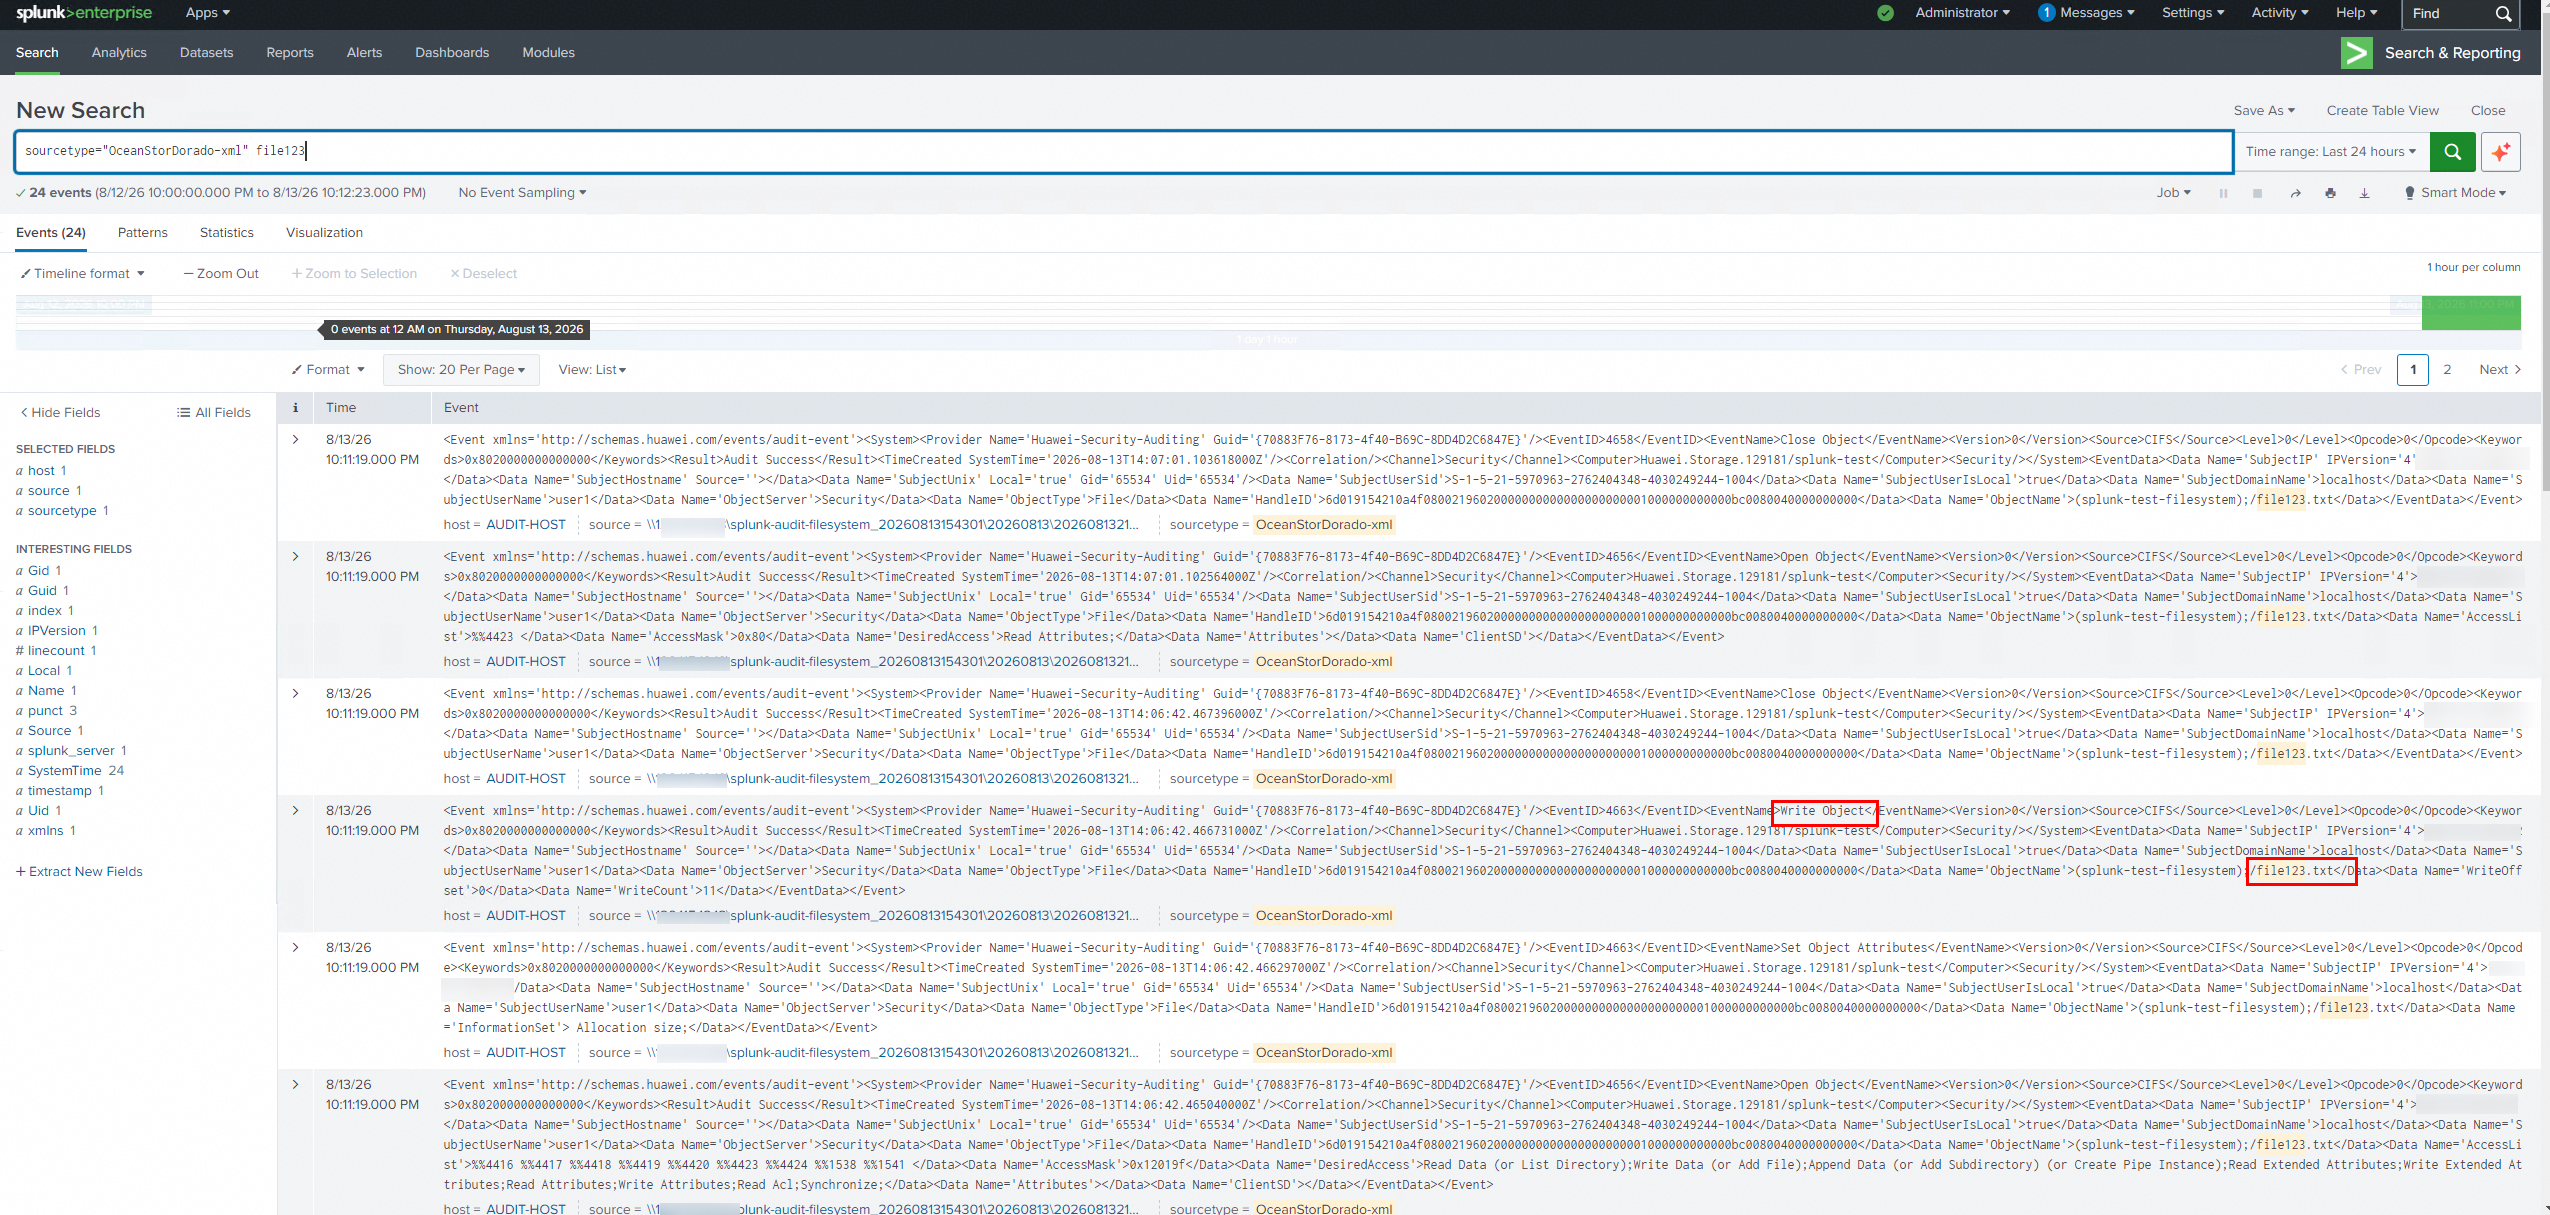Change Show 20 Per Page setting
Screen dimensions: 2550x1215
tap(461, 370)
